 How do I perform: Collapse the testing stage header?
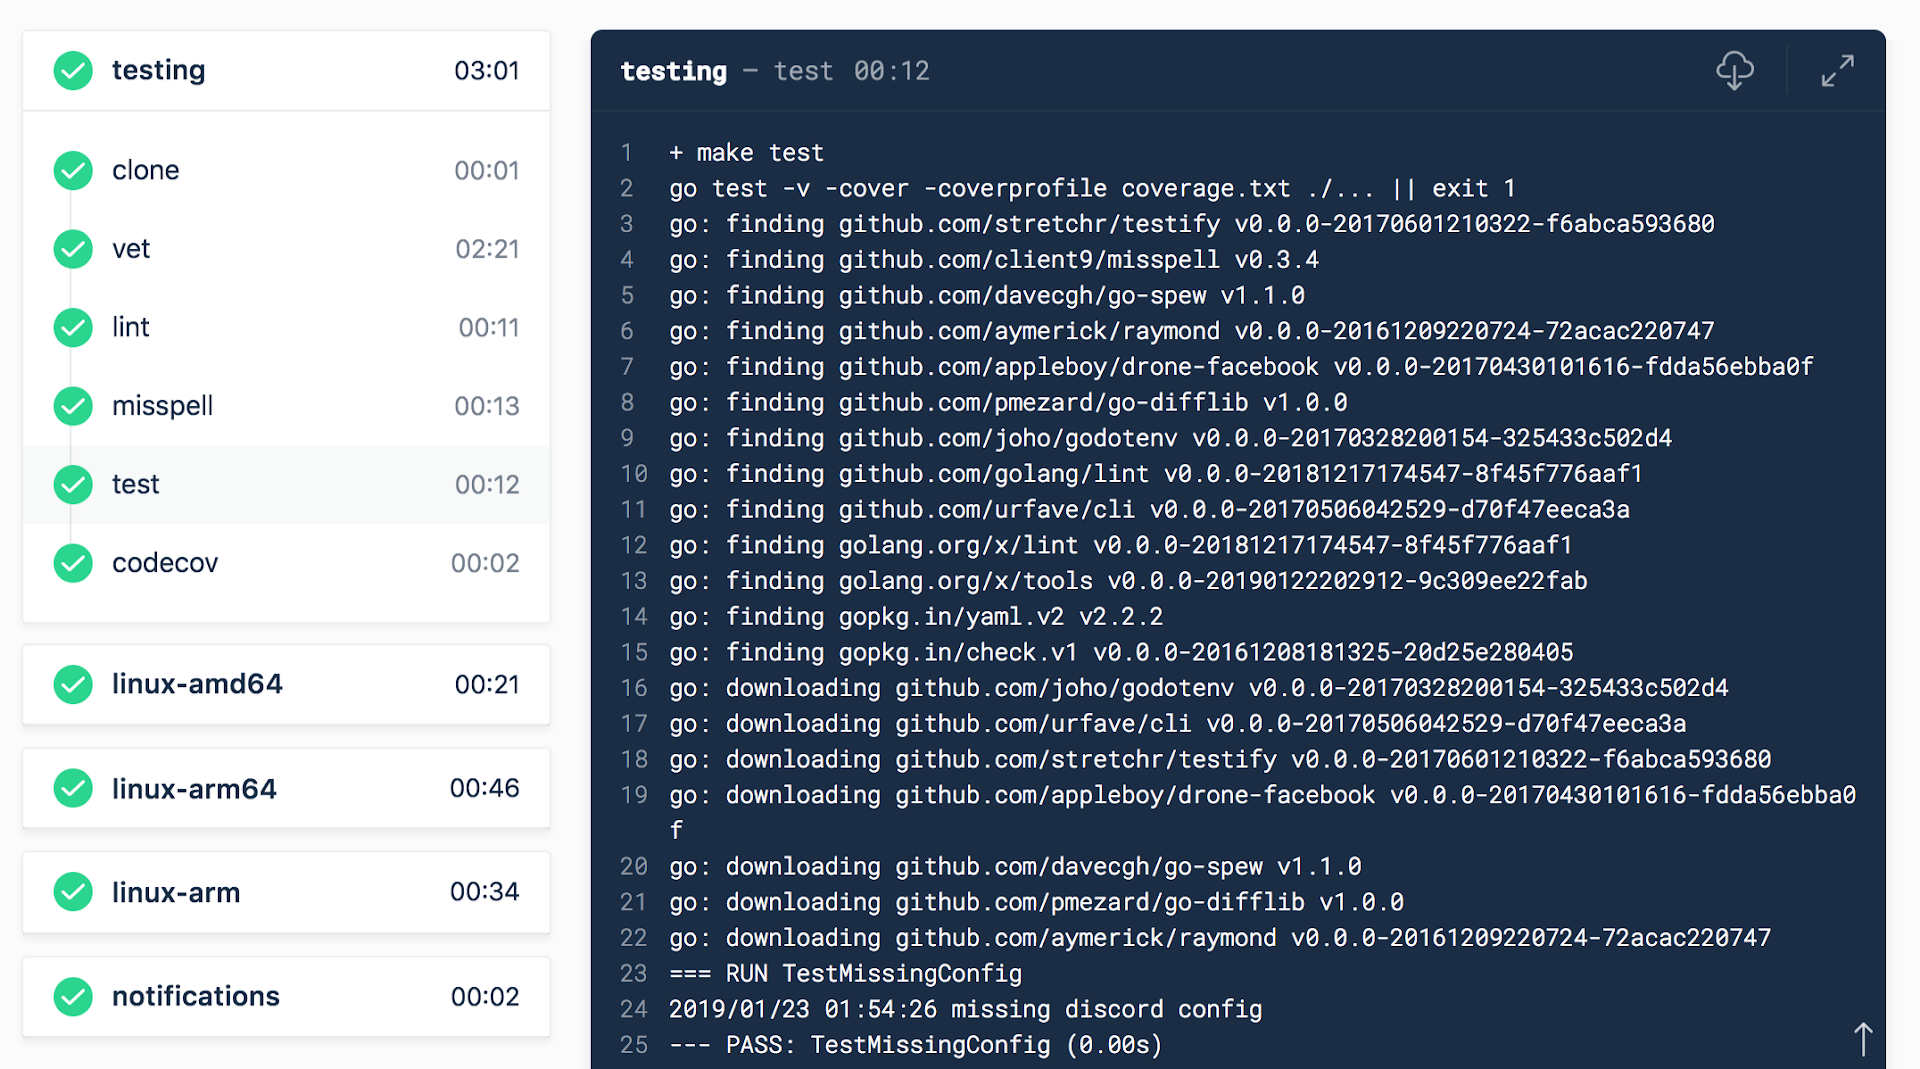click(286, 71)
